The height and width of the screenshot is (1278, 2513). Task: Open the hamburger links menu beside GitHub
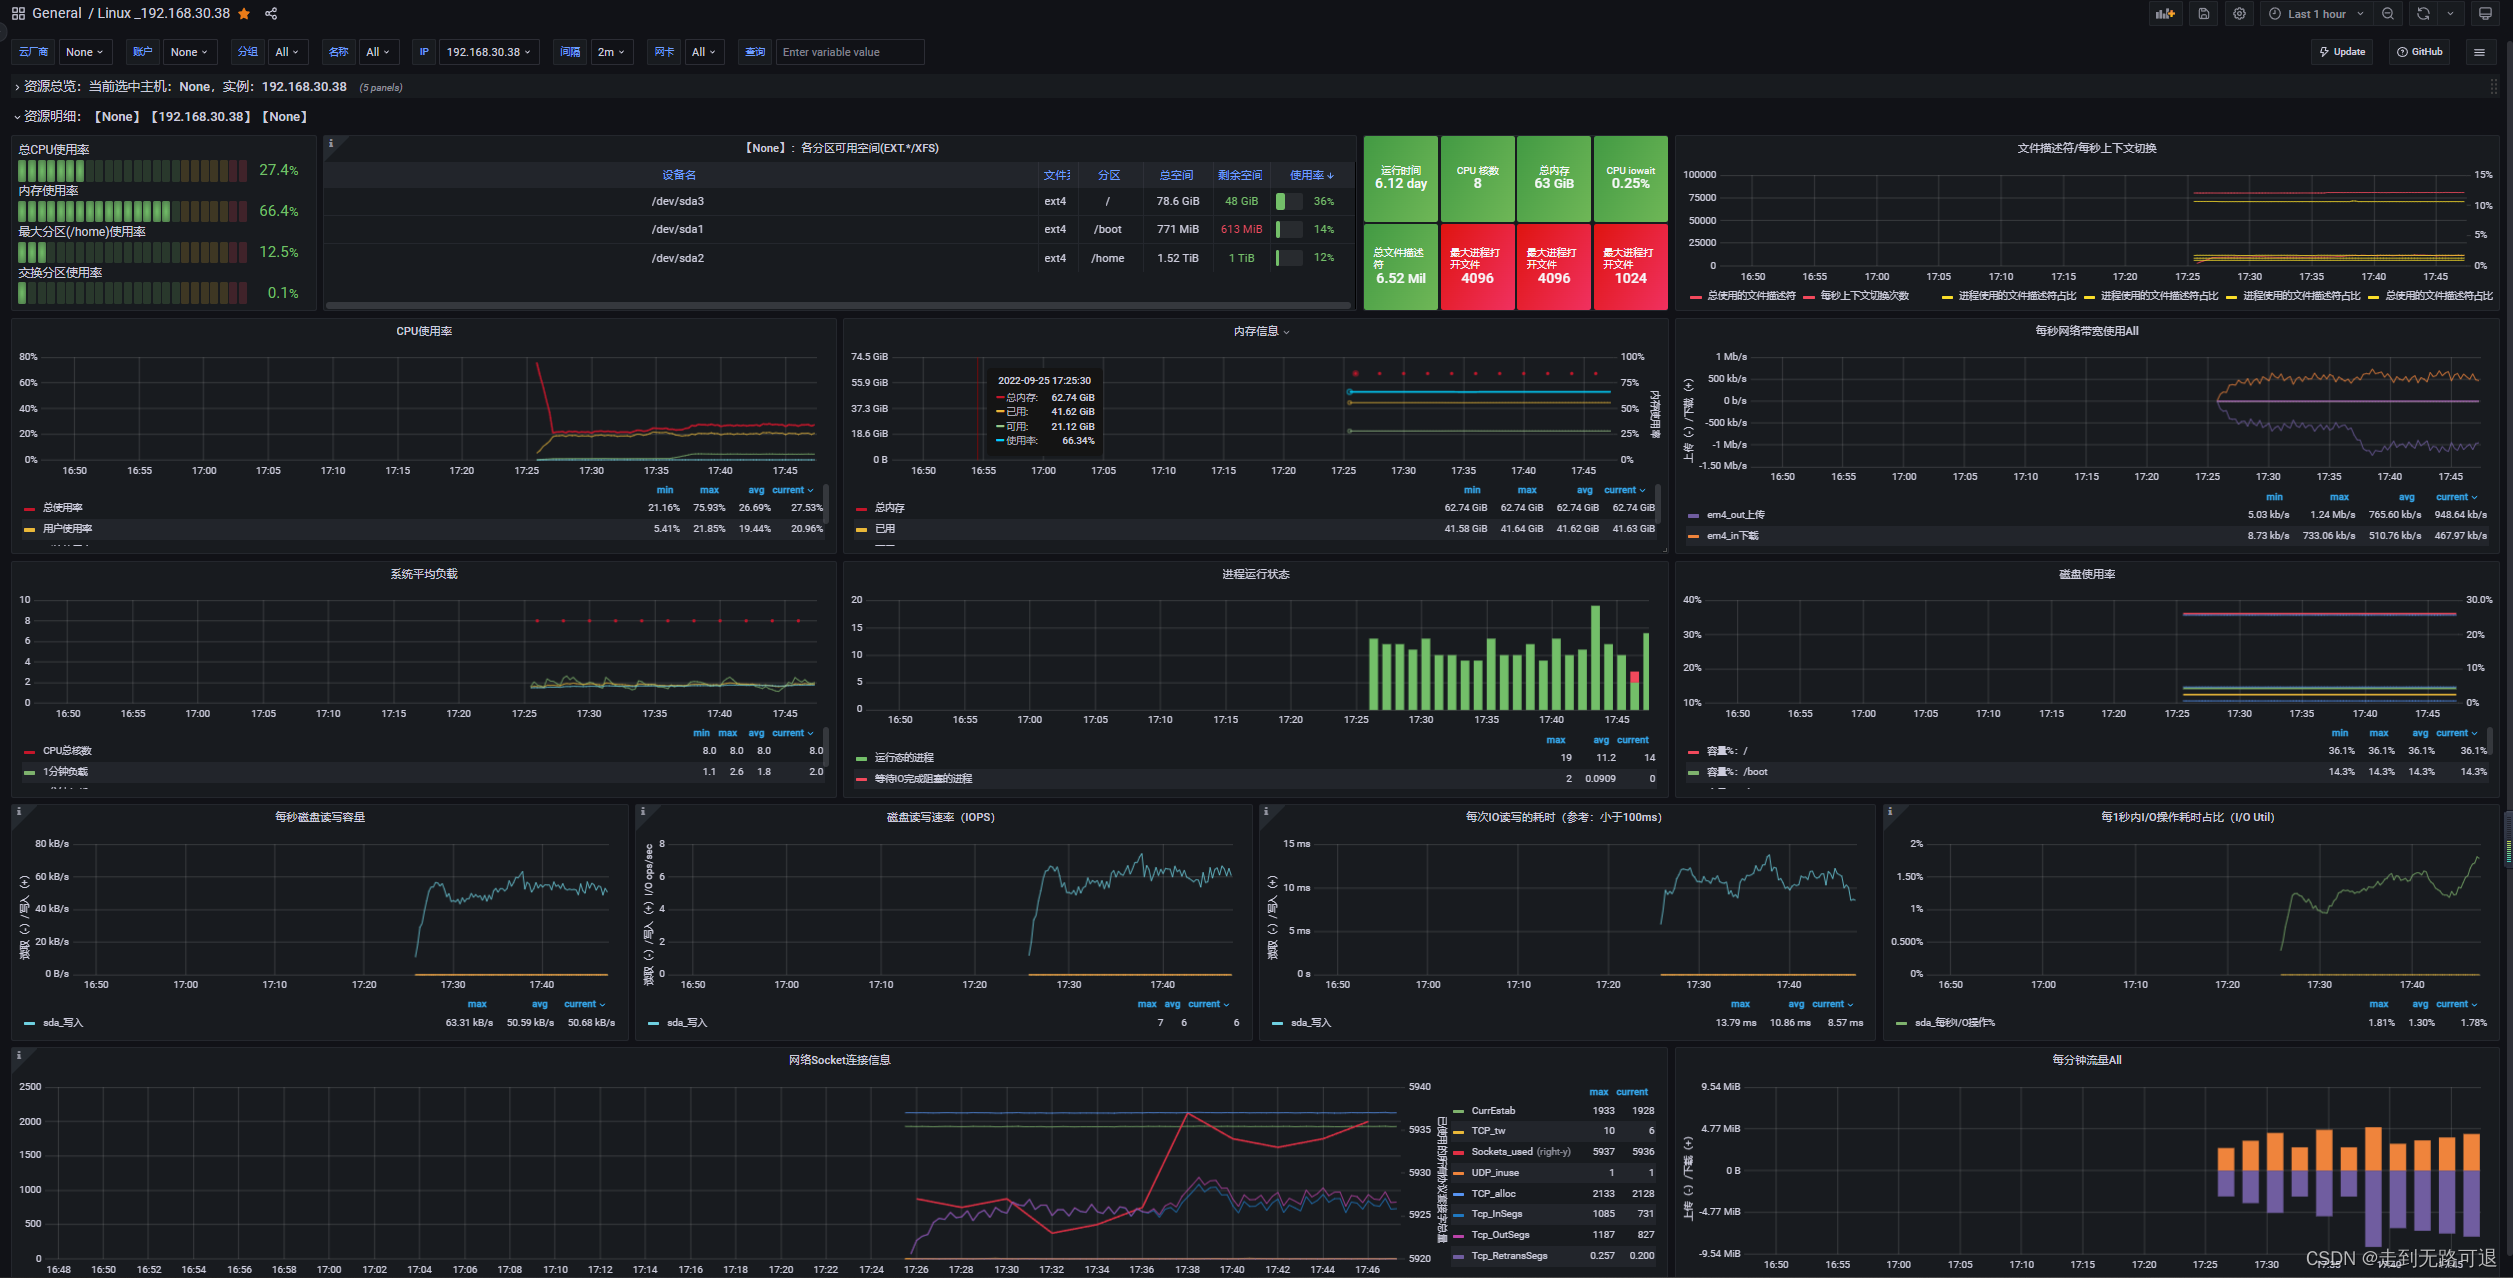coord(2479,52)
